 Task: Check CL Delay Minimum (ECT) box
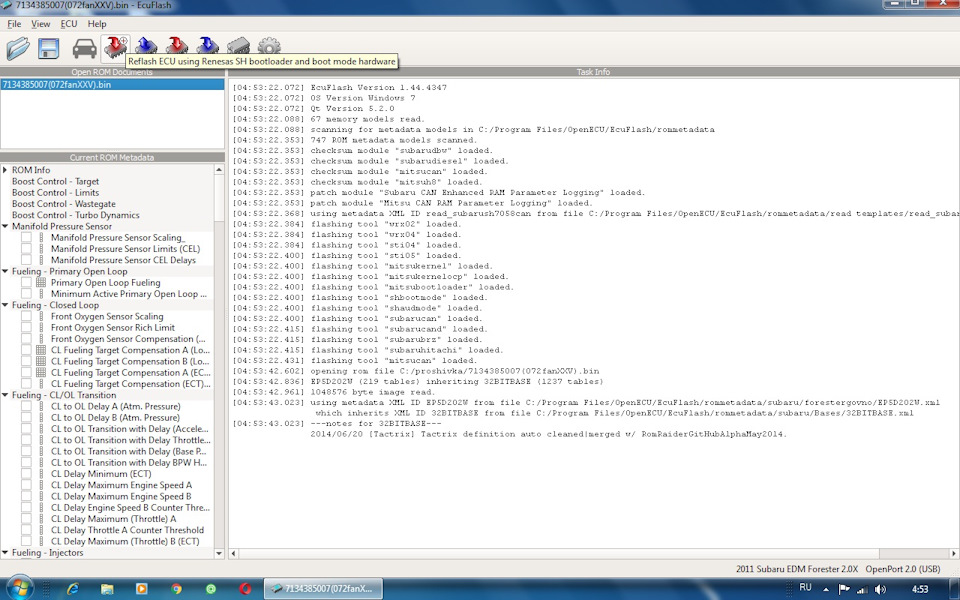[x=26, y=474]
